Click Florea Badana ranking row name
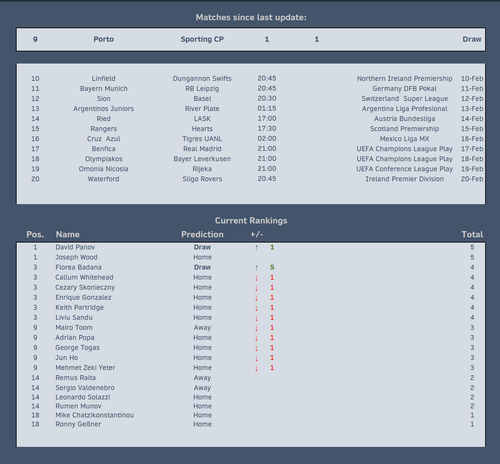Image resolution: width=500 pixels, height=464 pixels. pos(78,267)
